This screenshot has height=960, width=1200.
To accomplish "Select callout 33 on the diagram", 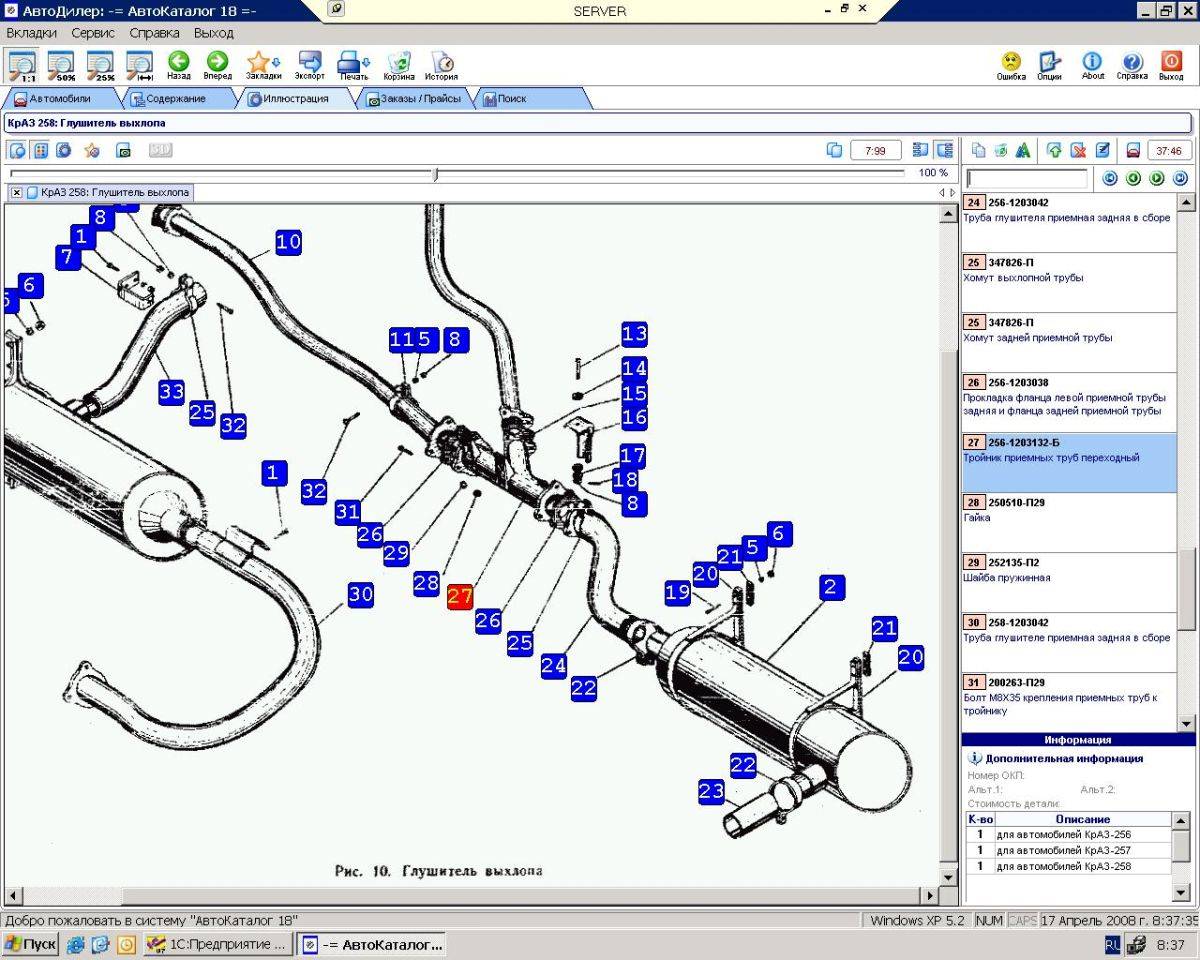I will click(171, 392).
